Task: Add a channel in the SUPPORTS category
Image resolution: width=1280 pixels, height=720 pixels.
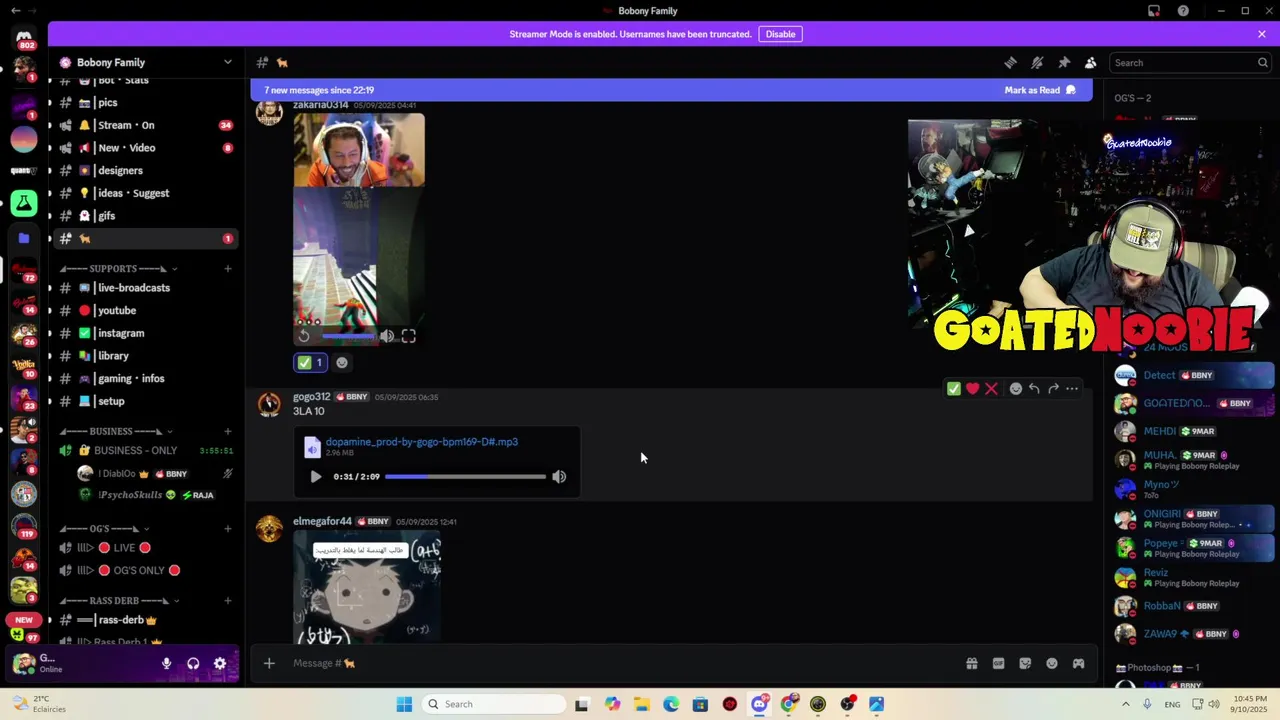Action: (x=228, y=268)
